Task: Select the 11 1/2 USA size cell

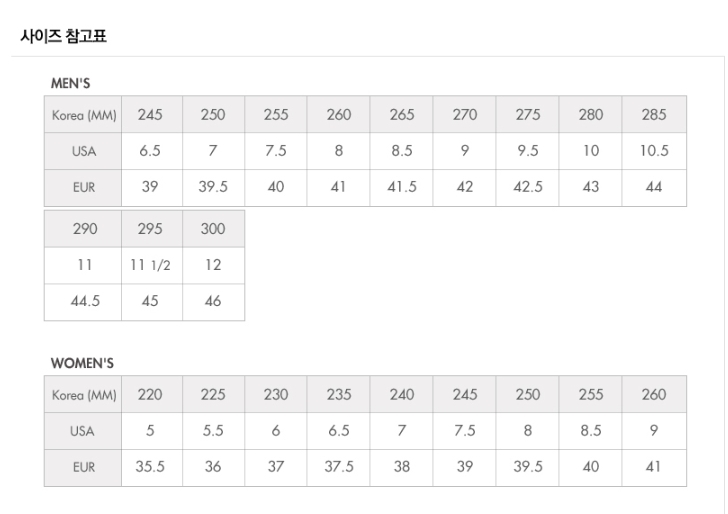Action: tap(150, 265)
